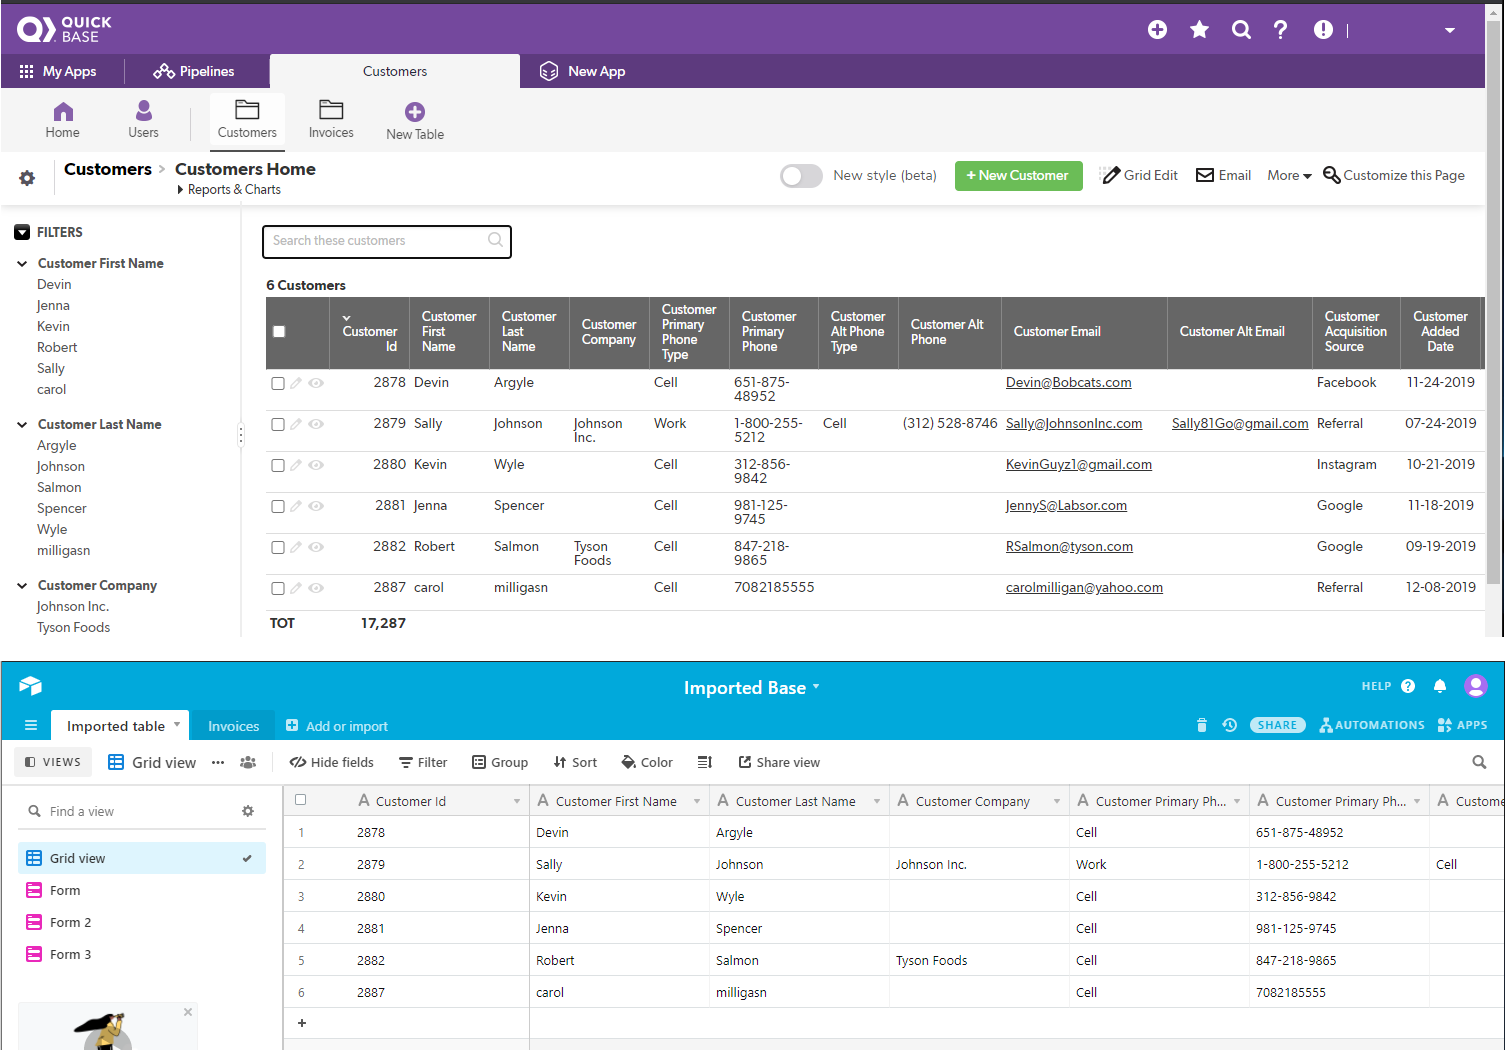Click the alert exclamation icon
The height and width of the screenshot is (1050, 1505).
pos(1323,30)
